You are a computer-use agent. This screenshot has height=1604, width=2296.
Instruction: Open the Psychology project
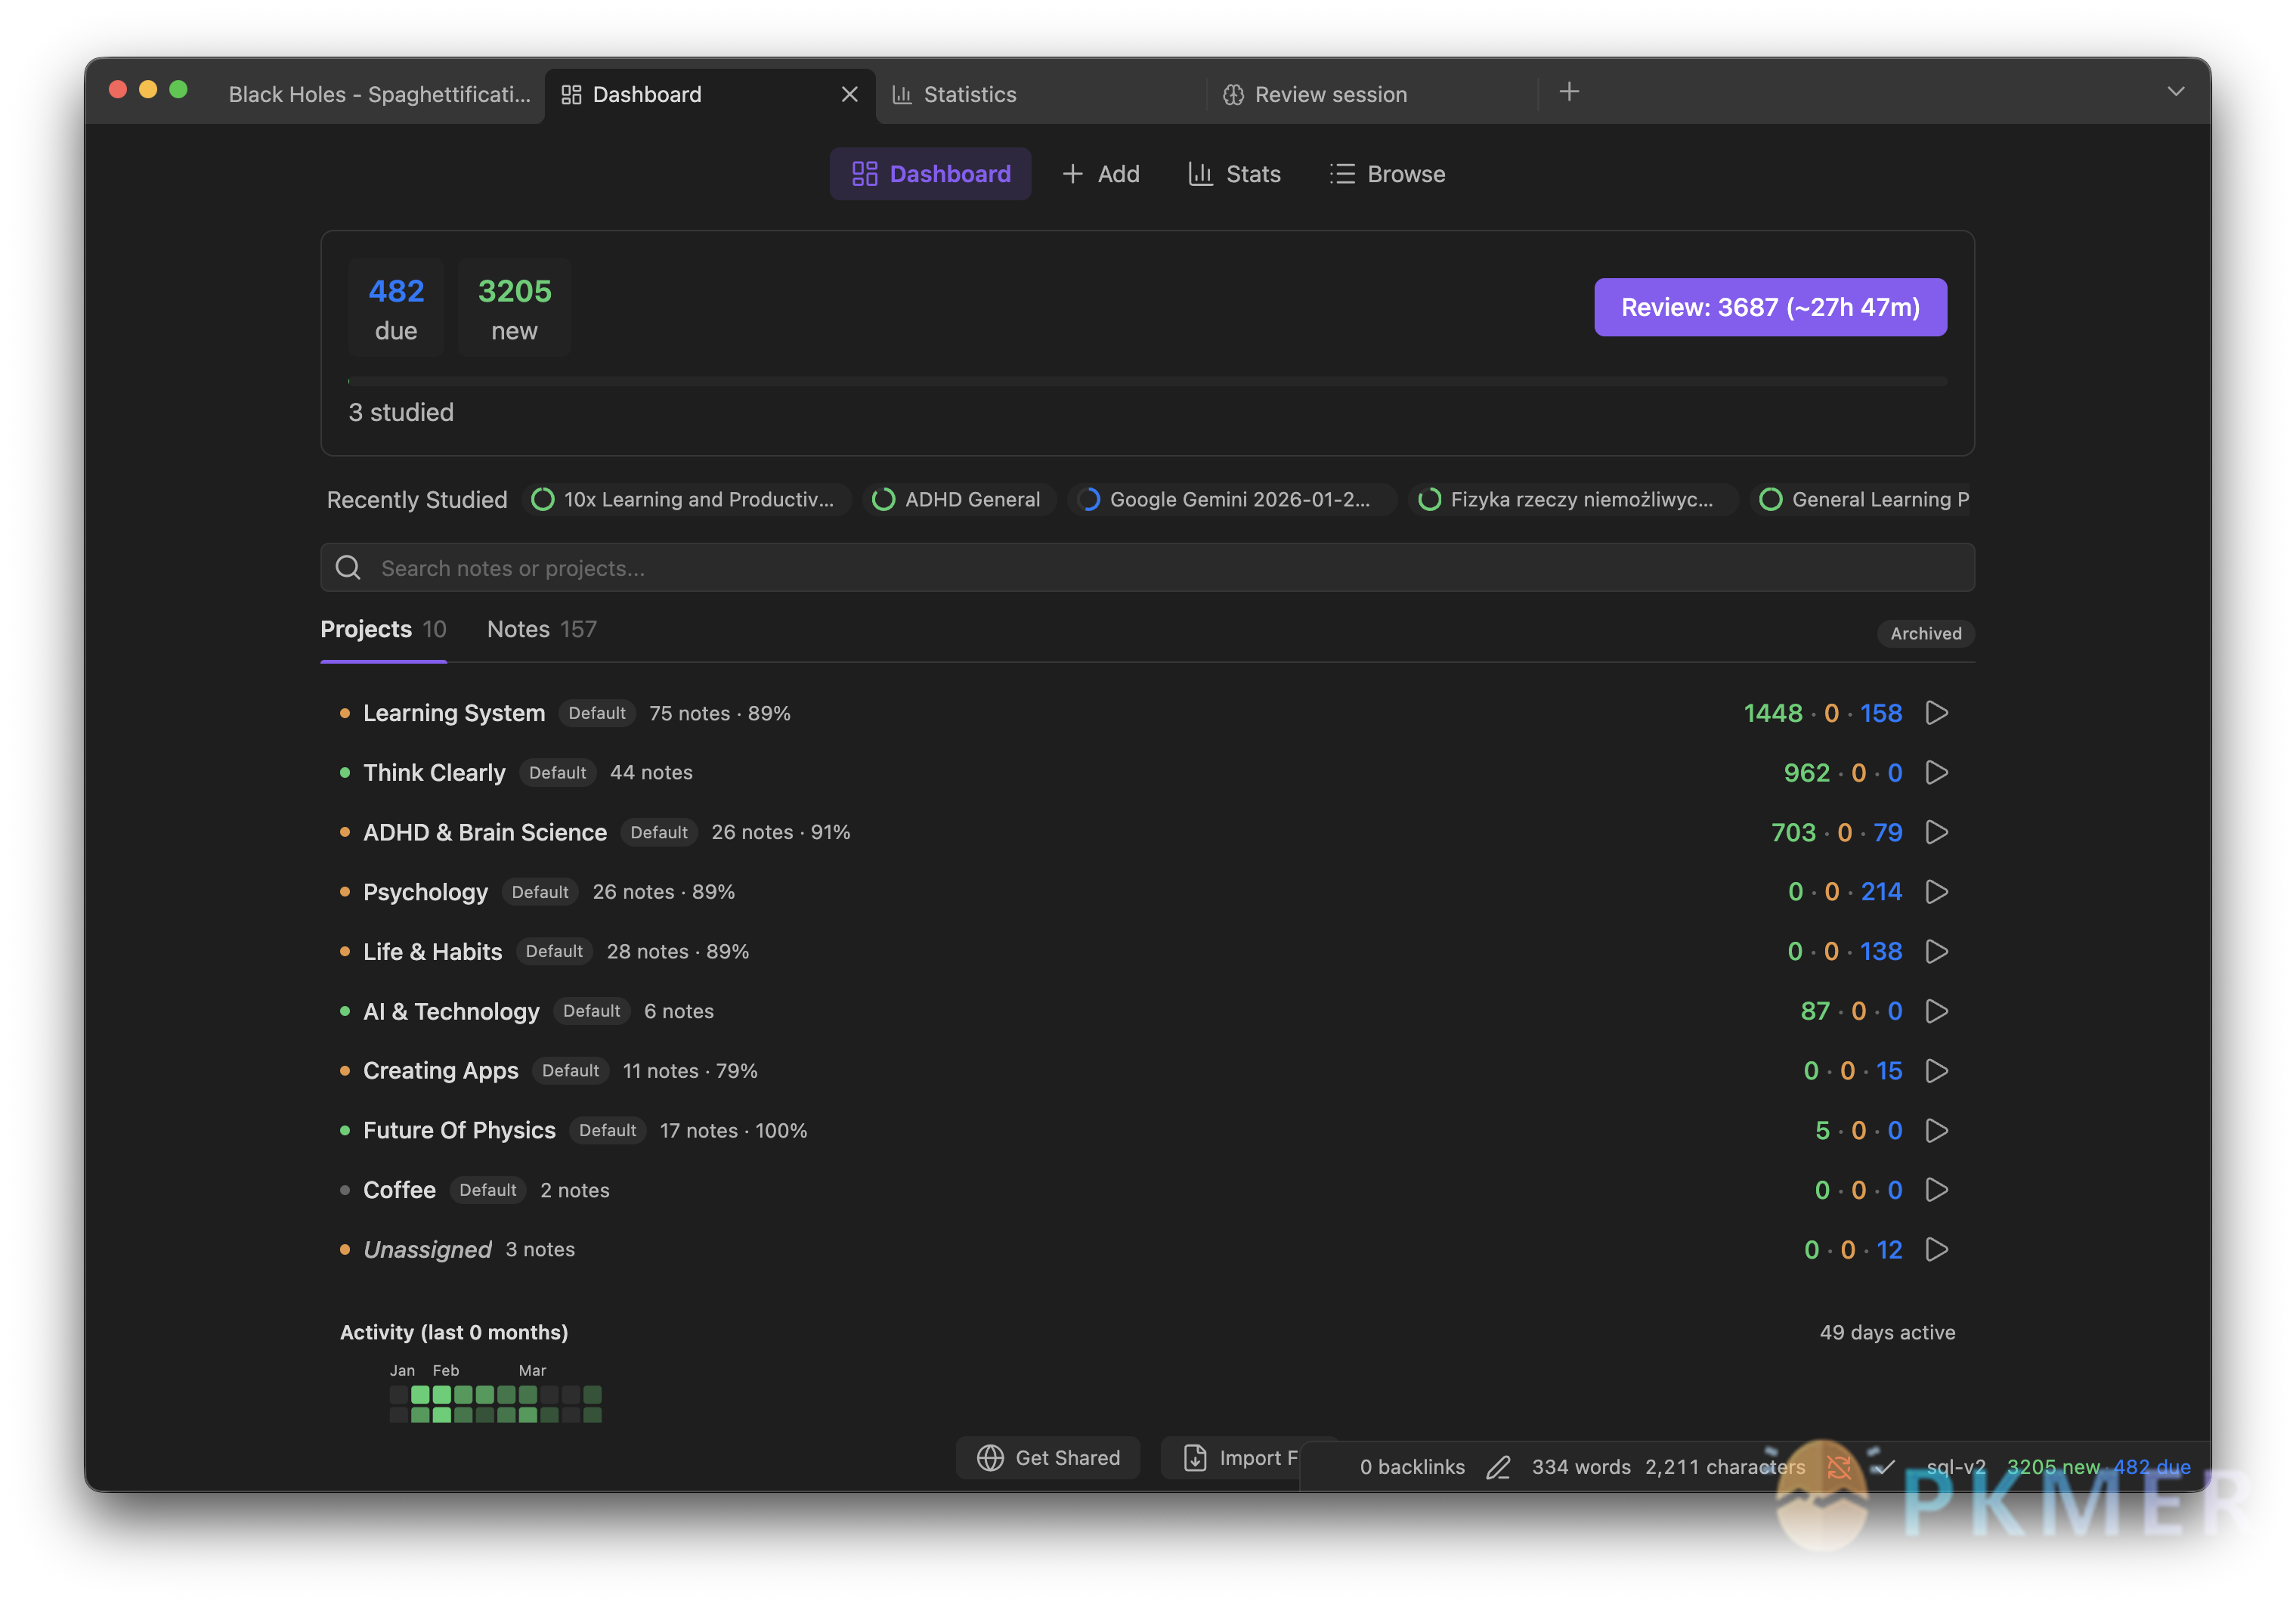425,892
